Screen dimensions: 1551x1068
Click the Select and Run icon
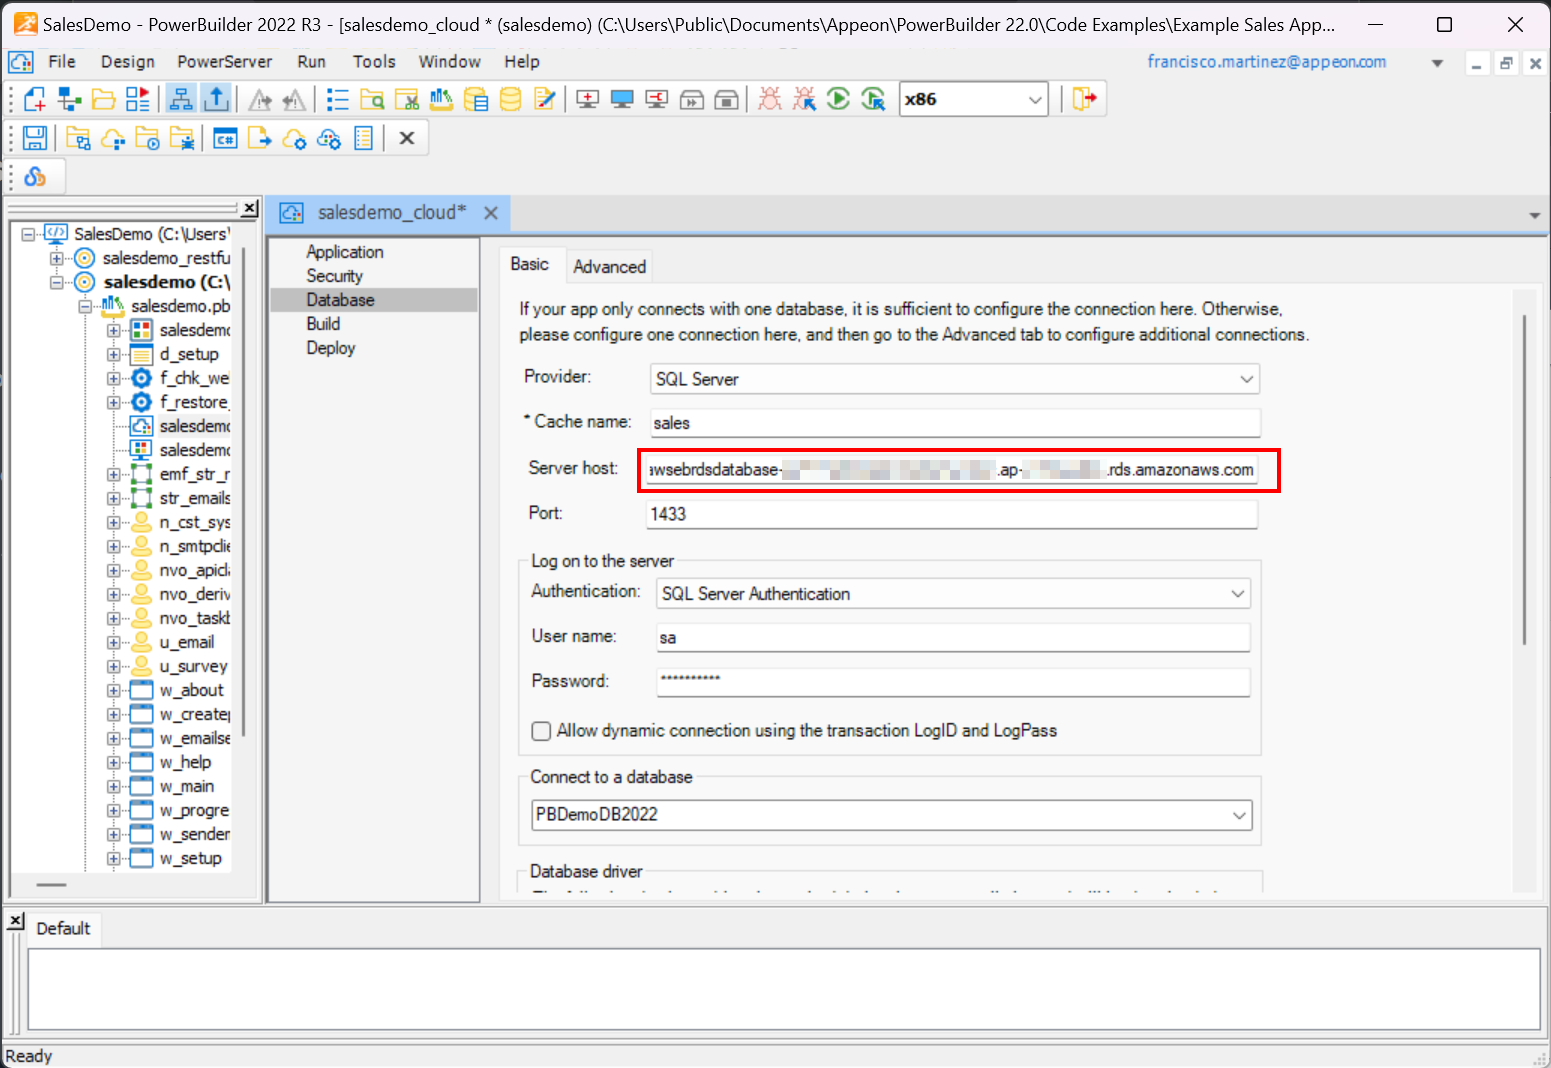pos(873,99)
